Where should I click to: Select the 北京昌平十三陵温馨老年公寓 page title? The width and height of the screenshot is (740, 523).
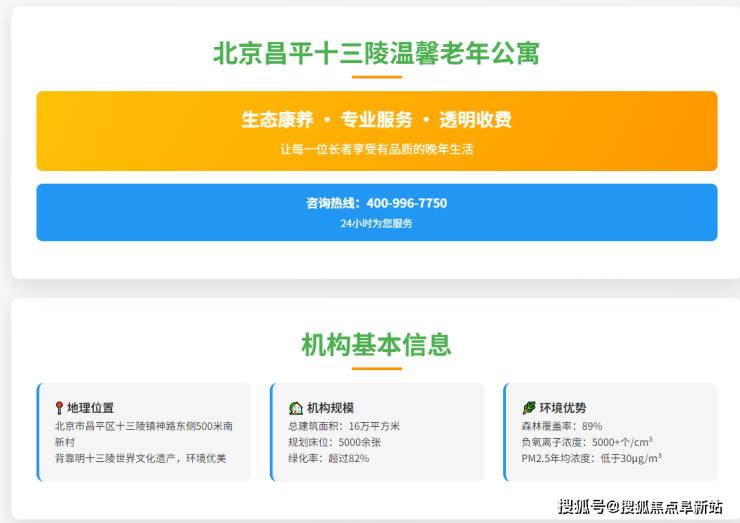point(376,53)
